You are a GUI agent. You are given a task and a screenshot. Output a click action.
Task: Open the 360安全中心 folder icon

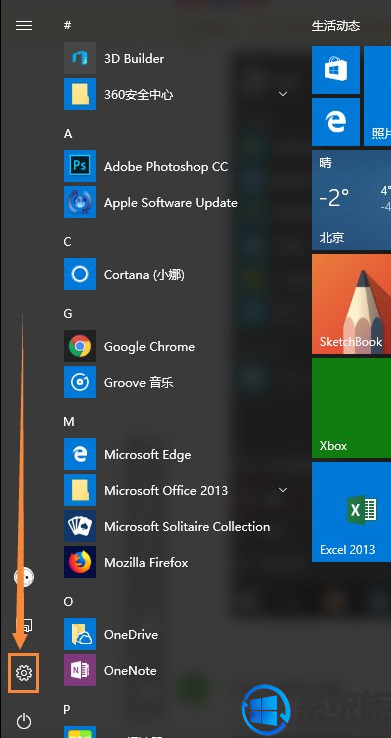point(80,94)
